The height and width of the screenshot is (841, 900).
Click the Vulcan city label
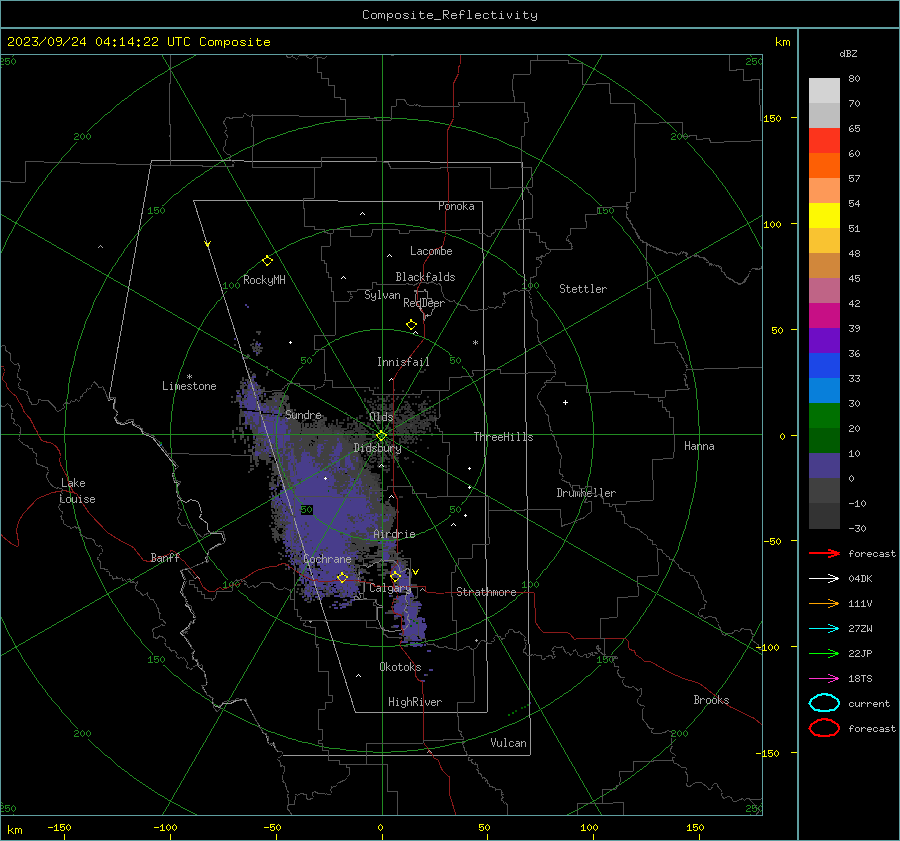click(x=509, y=743)
